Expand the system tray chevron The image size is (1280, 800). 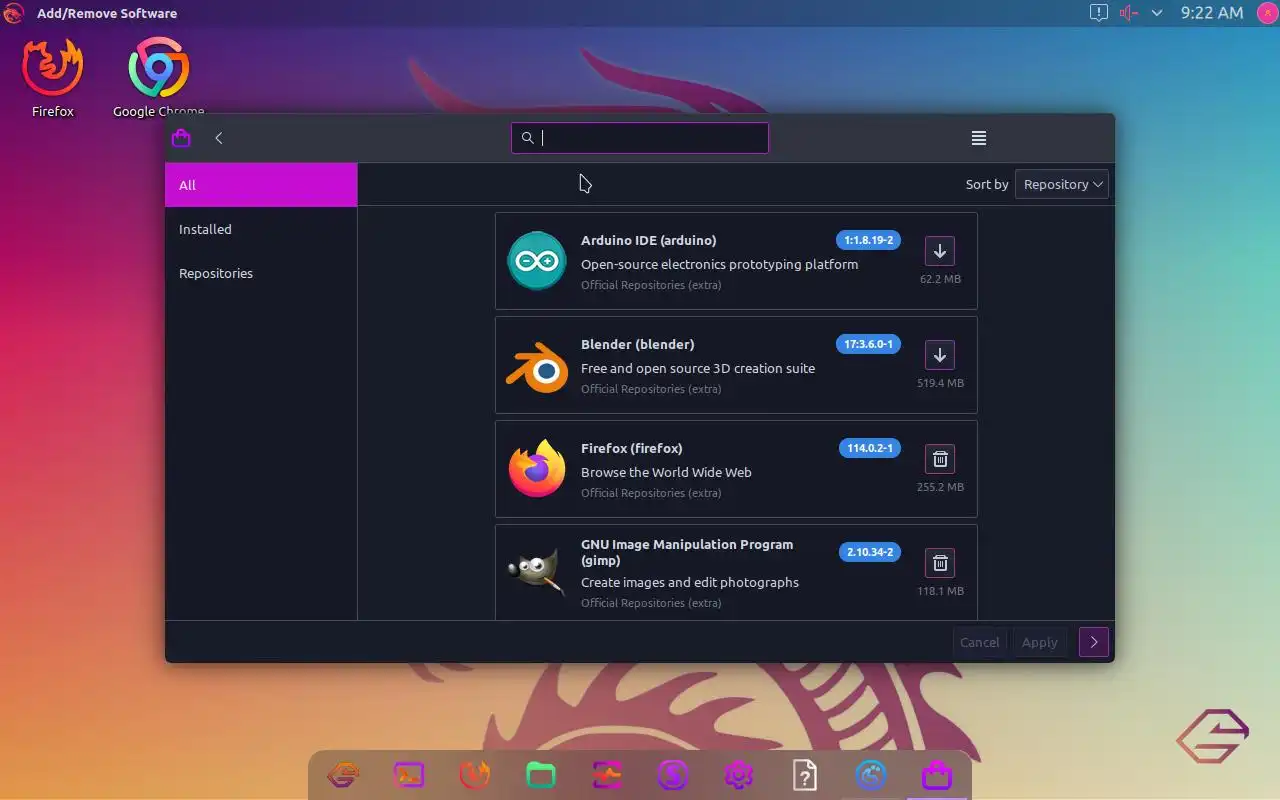(1157, 13)
